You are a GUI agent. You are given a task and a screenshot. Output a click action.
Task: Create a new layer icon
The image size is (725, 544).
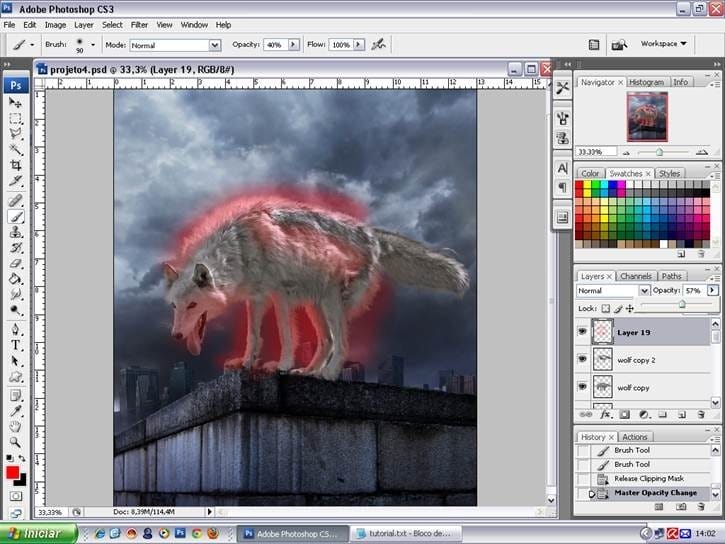pyautogui.click(x=682, y=415)
